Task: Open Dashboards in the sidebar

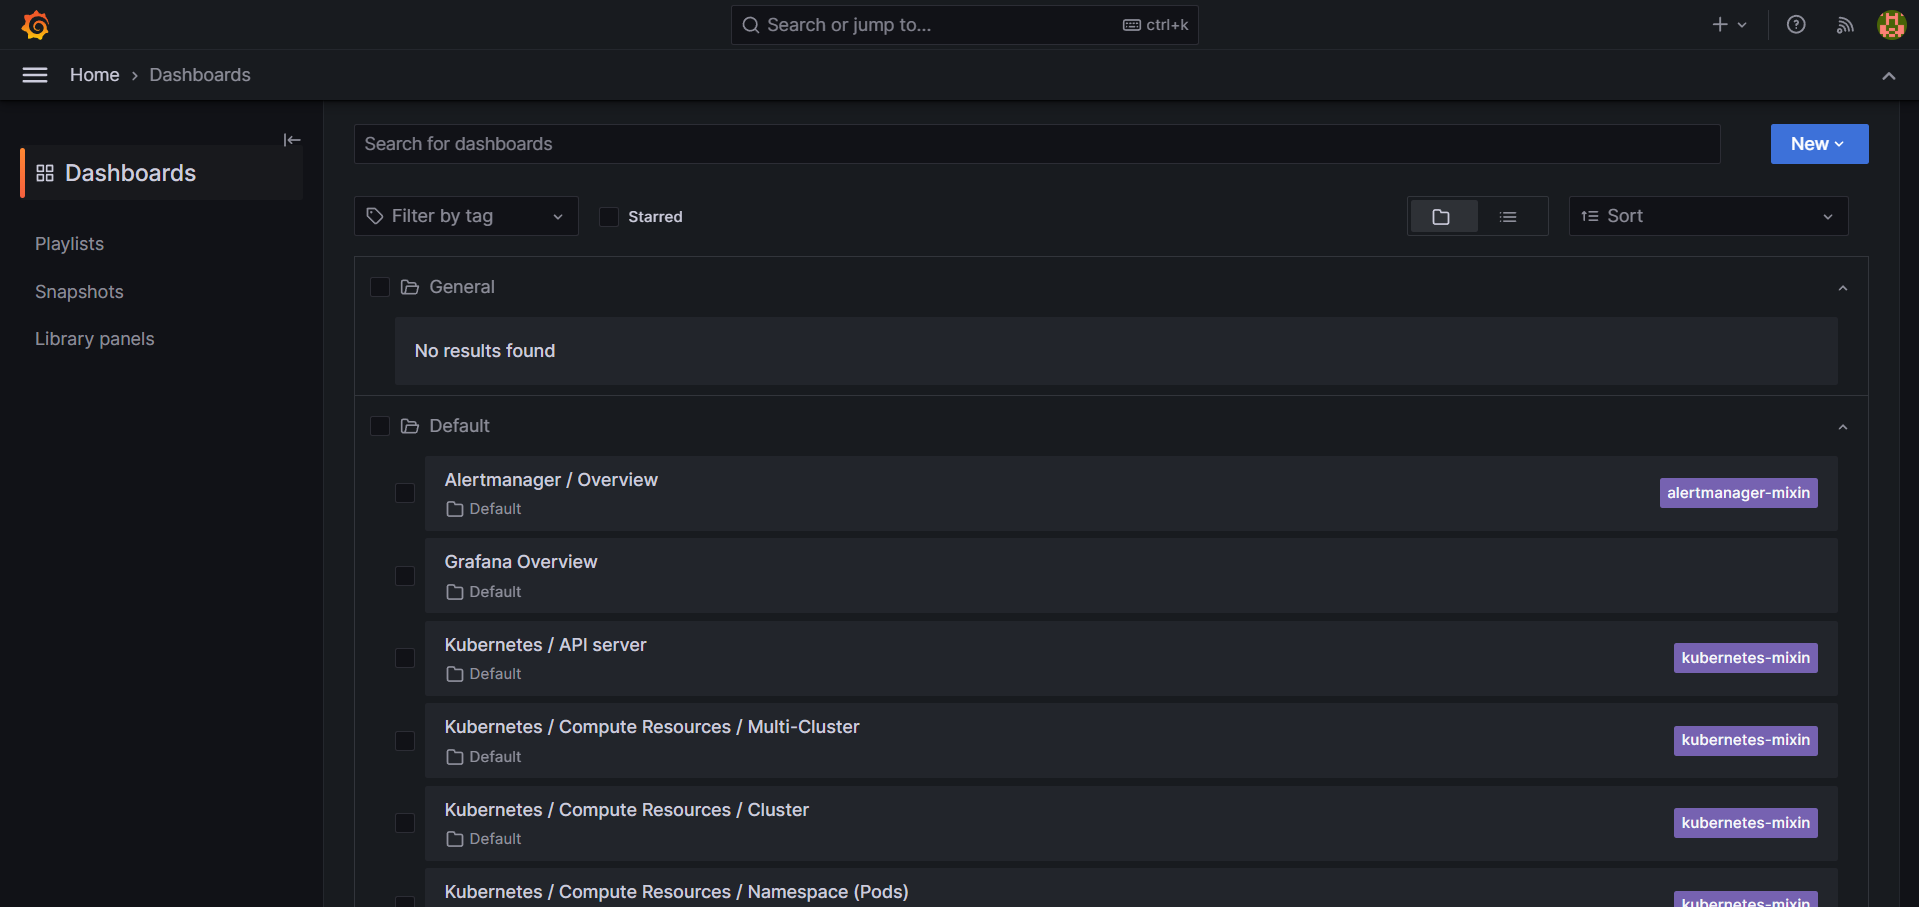Action: coord(162,173)
